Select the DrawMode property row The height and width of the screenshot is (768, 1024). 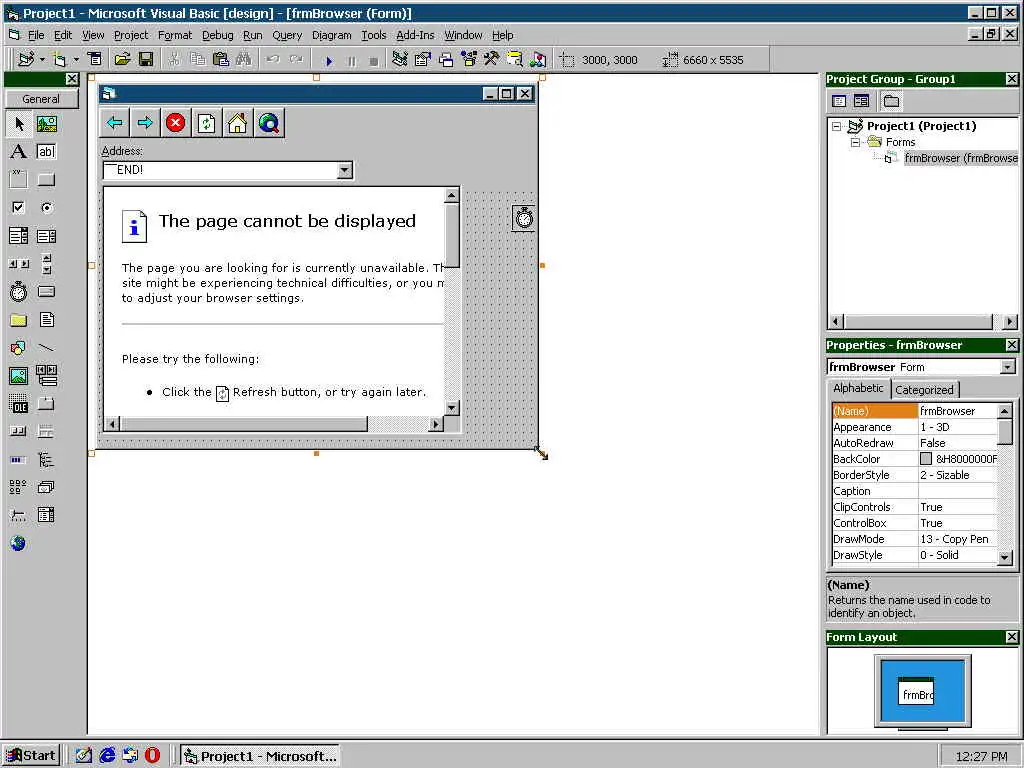tap(914, 539)
